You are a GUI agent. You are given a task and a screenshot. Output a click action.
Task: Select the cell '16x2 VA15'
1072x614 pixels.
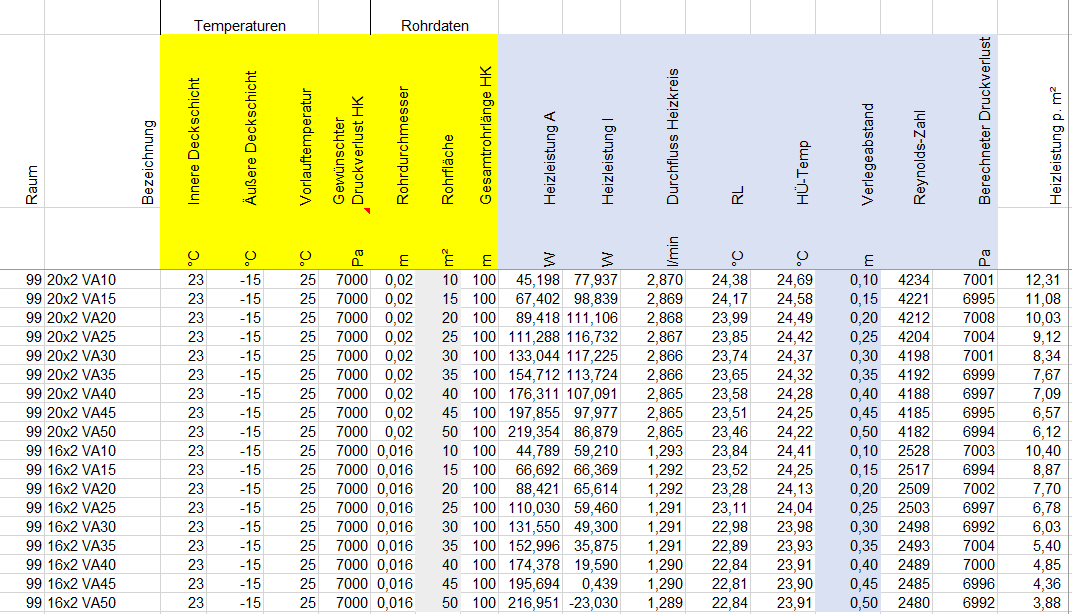[103, 470]
